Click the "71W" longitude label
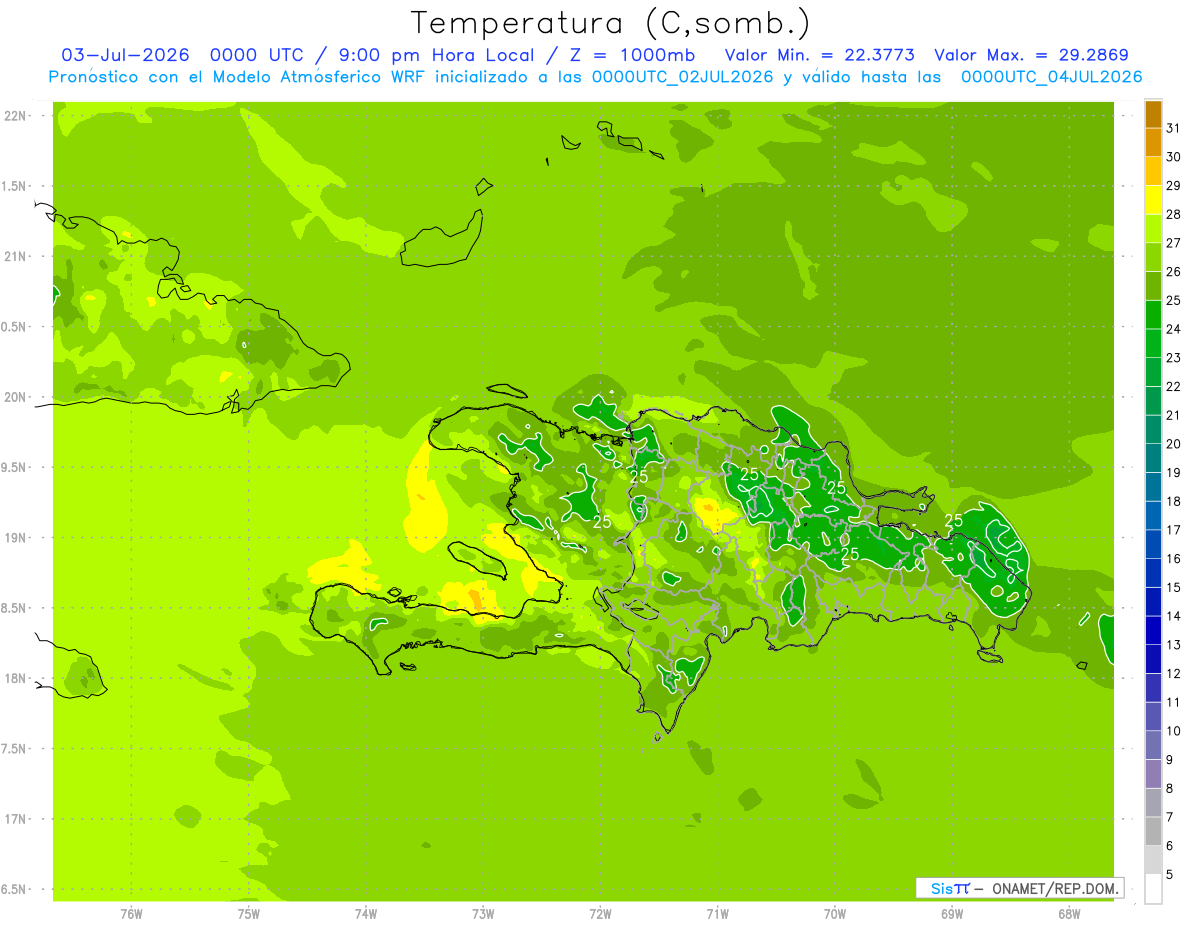The width and height of the screenshot is (1200, 927). click(717, 914)
